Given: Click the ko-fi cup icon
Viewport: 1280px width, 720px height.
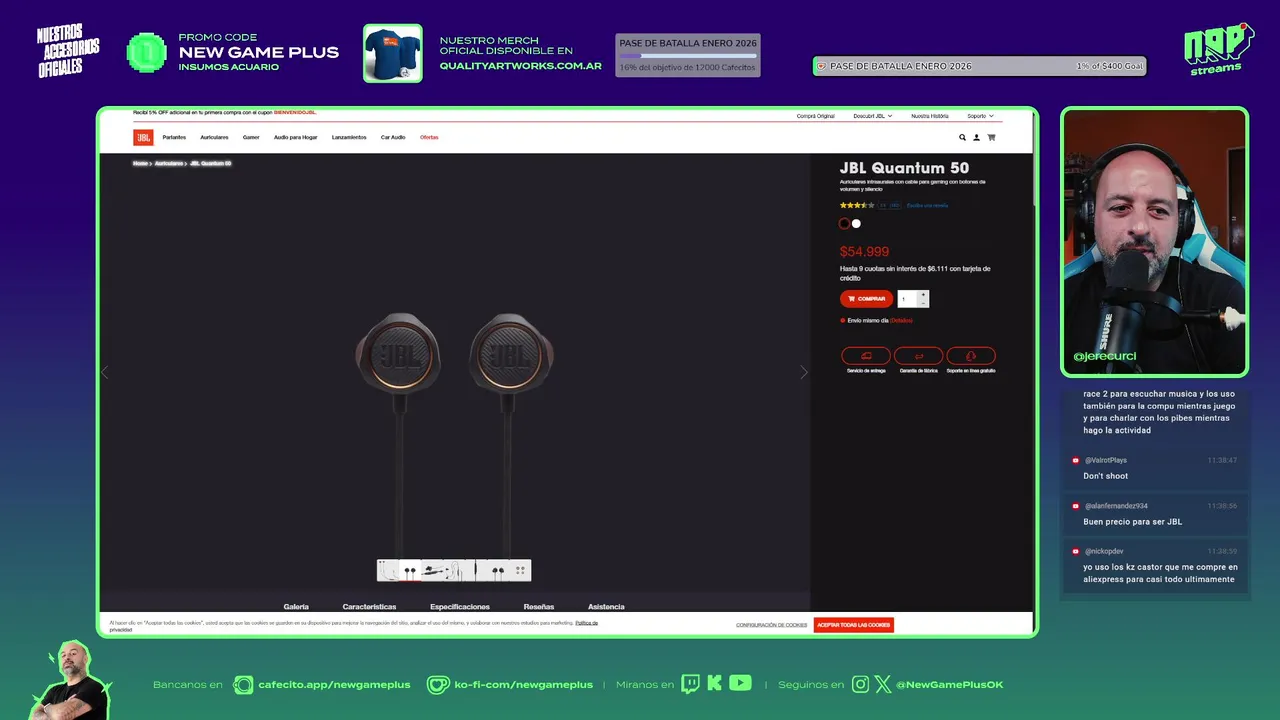Looking at the screenshot, I should click(x=438, y=685).
